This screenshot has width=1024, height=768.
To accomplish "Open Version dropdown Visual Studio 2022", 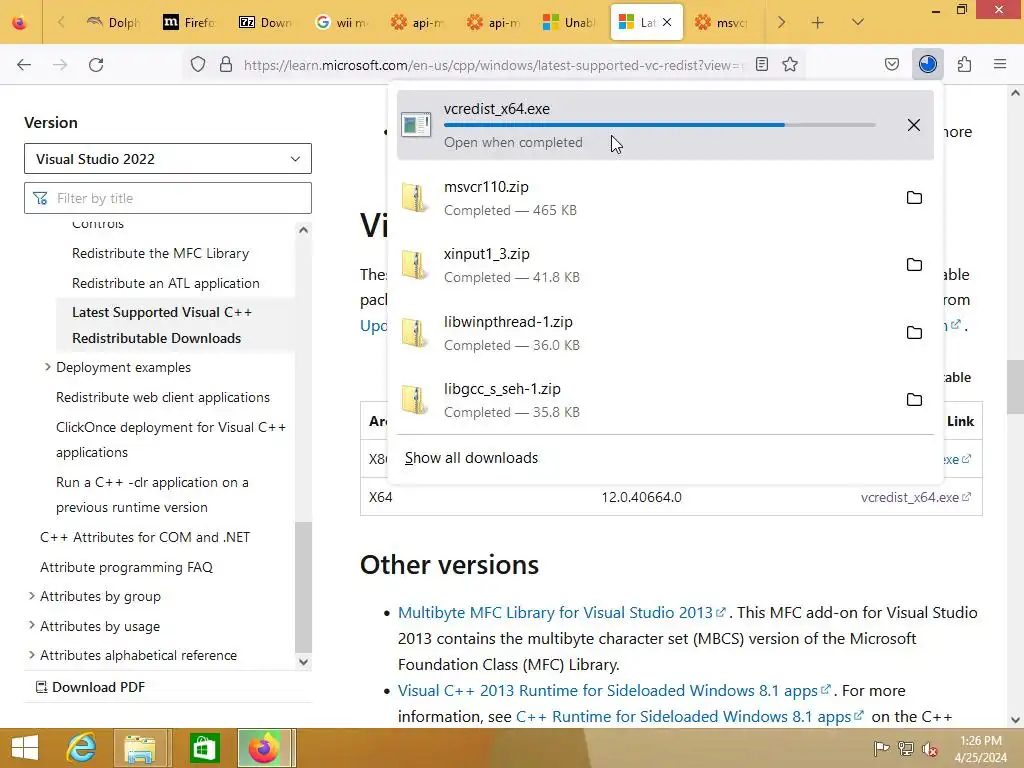I will (168, 159).
